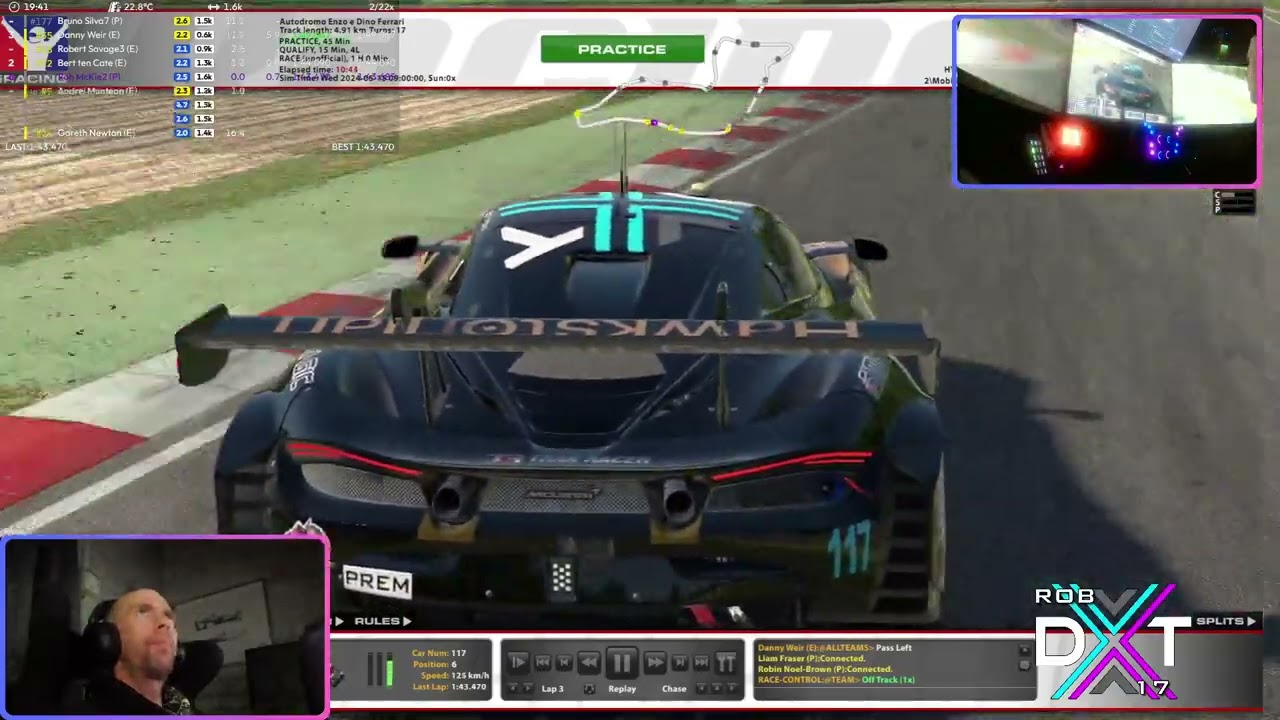This screenshot has width=1280, height=720.
Task: Click the green throttle bar gauge
Action: pyautogui.click(x=389, y=669)
